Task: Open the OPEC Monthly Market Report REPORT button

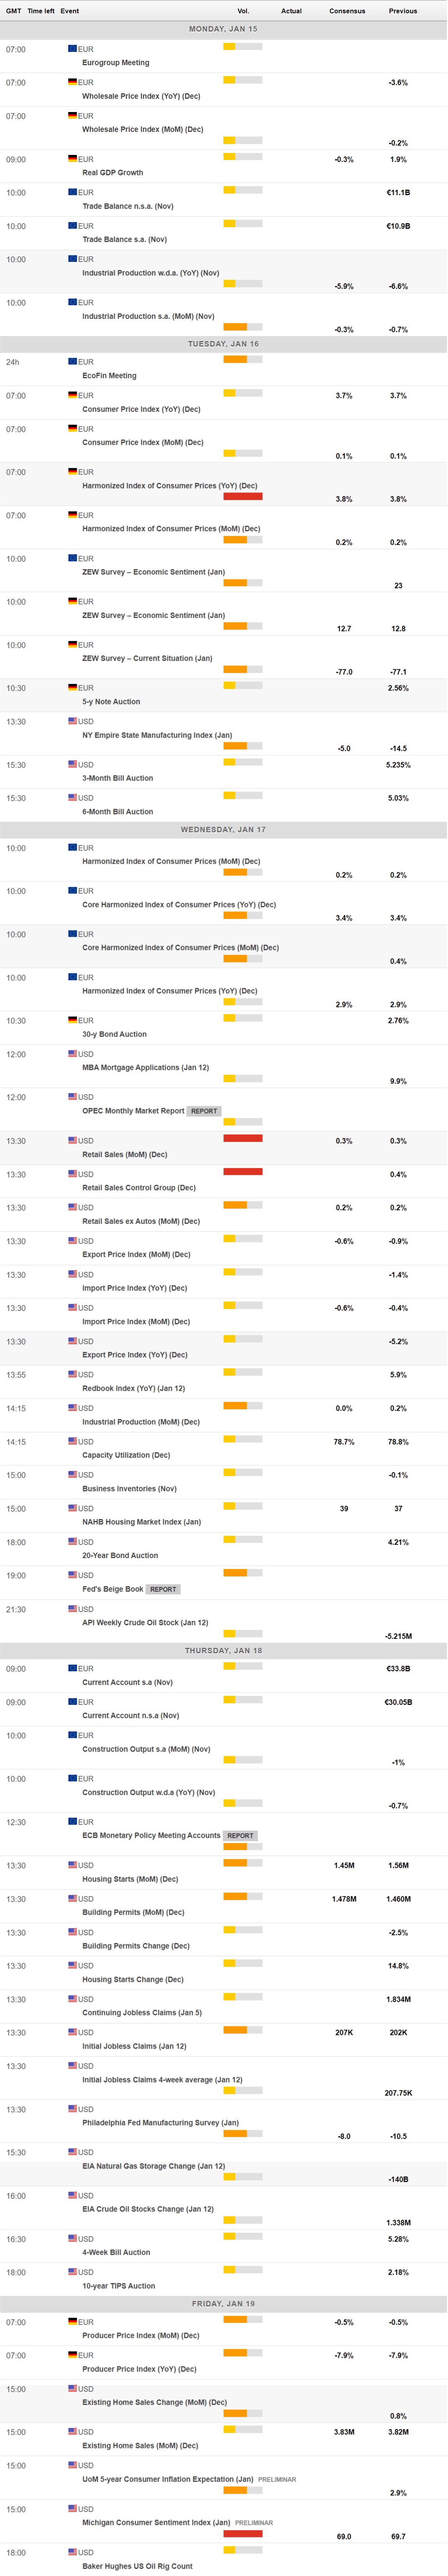Action: pos(204,1111)
